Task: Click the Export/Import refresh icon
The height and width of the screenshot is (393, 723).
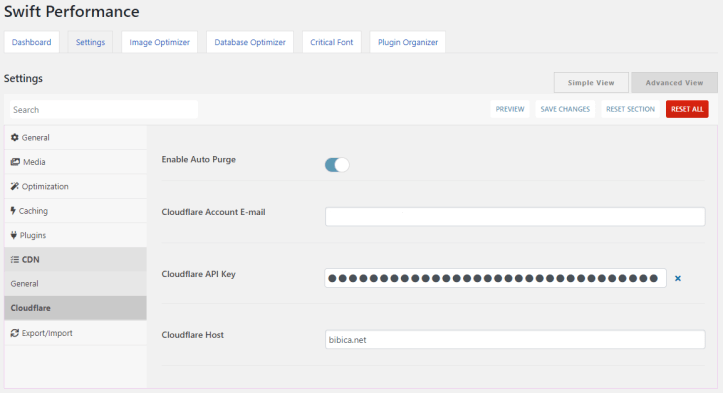Action: click(15, 333)
